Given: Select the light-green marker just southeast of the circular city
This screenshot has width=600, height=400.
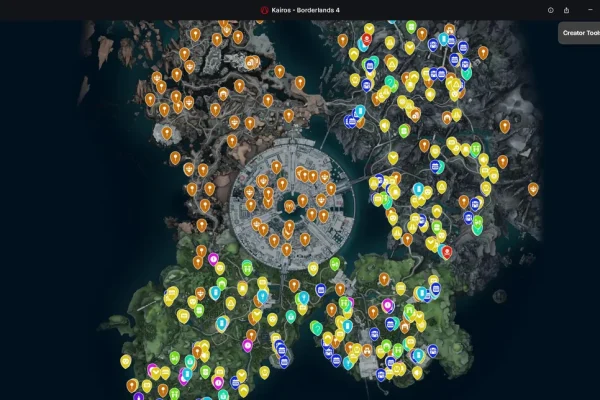Looking at the screenshot, I should tap(335, 264).
